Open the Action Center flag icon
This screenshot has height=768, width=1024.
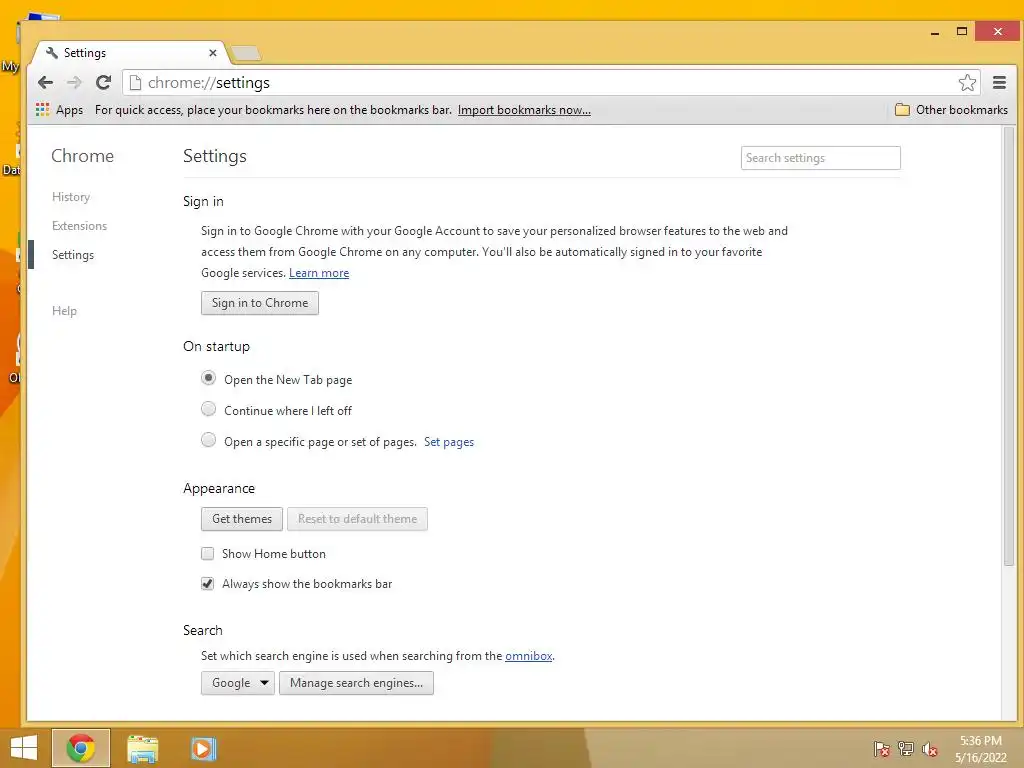[882, 749]
